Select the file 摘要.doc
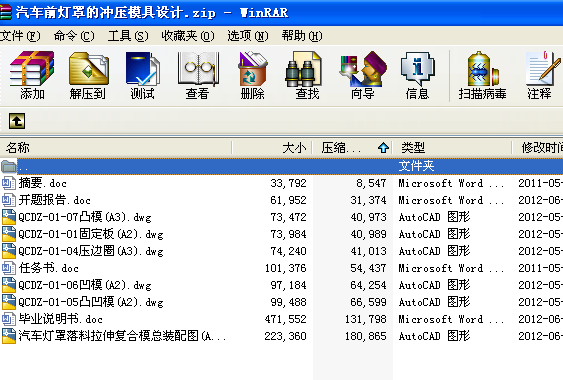This screenshot has width=563, height=380. [x=43, y=183]
